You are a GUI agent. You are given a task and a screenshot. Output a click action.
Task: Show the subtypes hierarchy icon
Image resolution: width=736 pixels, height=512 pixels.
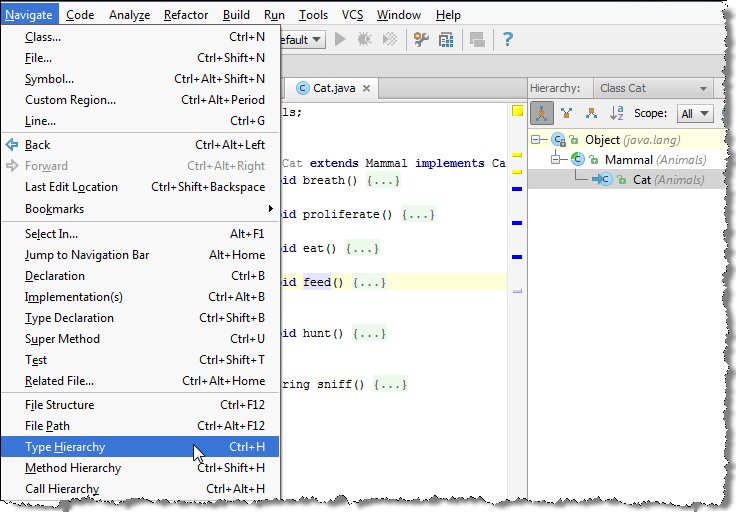[591, 114]
